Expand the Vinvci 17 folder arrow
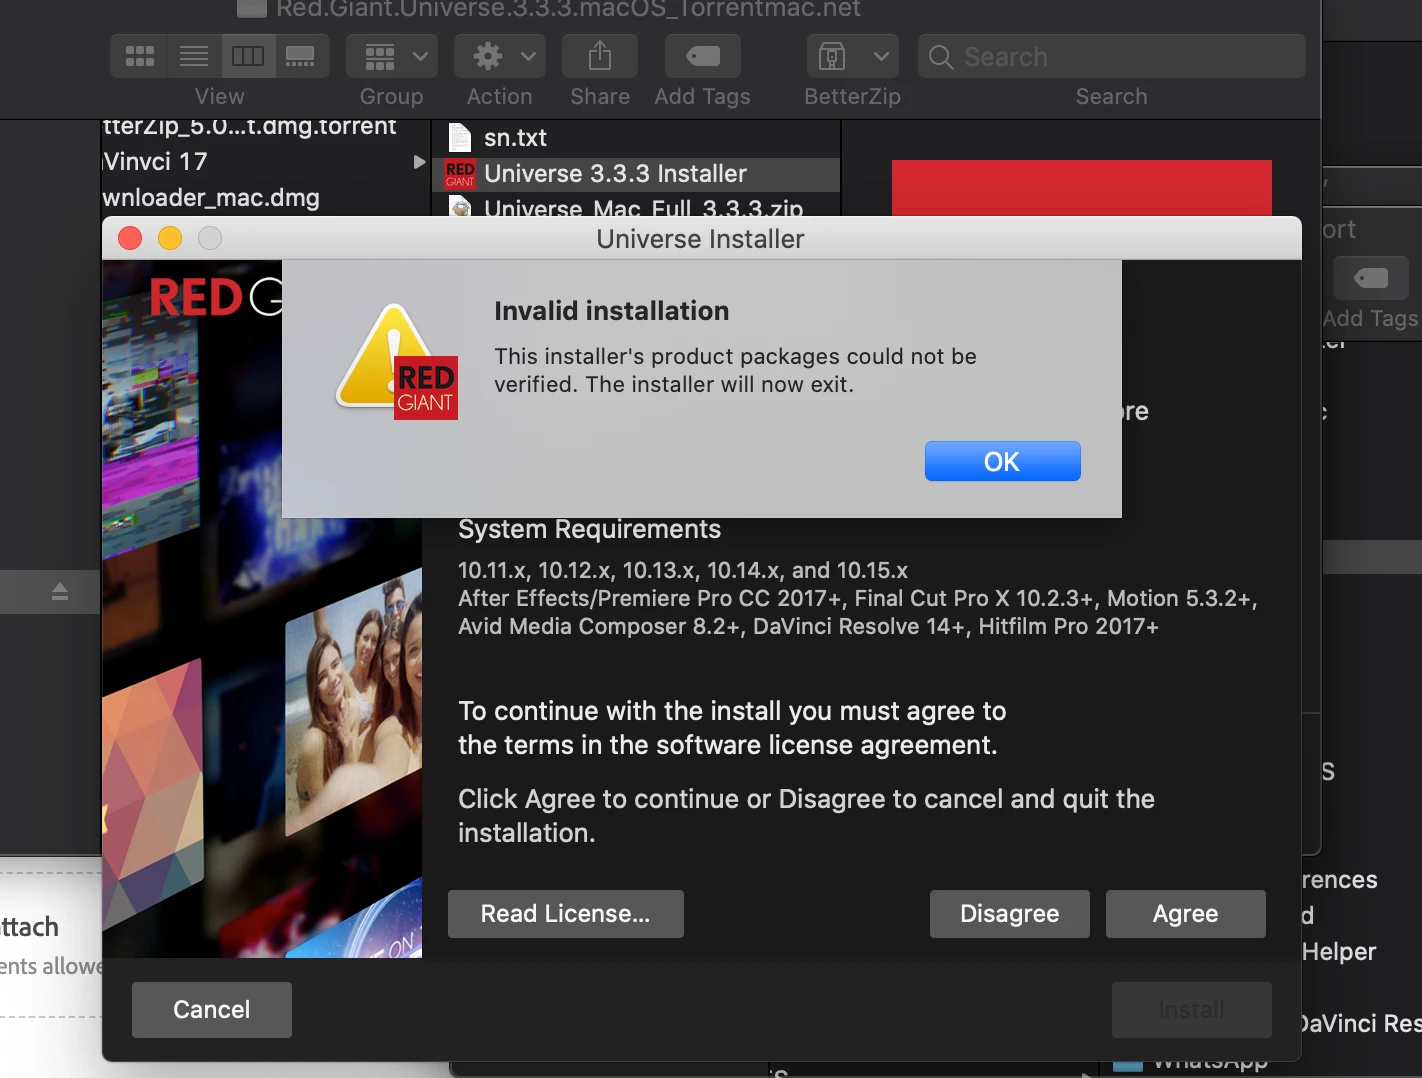 pyautogui.click(x=419, y=162)
